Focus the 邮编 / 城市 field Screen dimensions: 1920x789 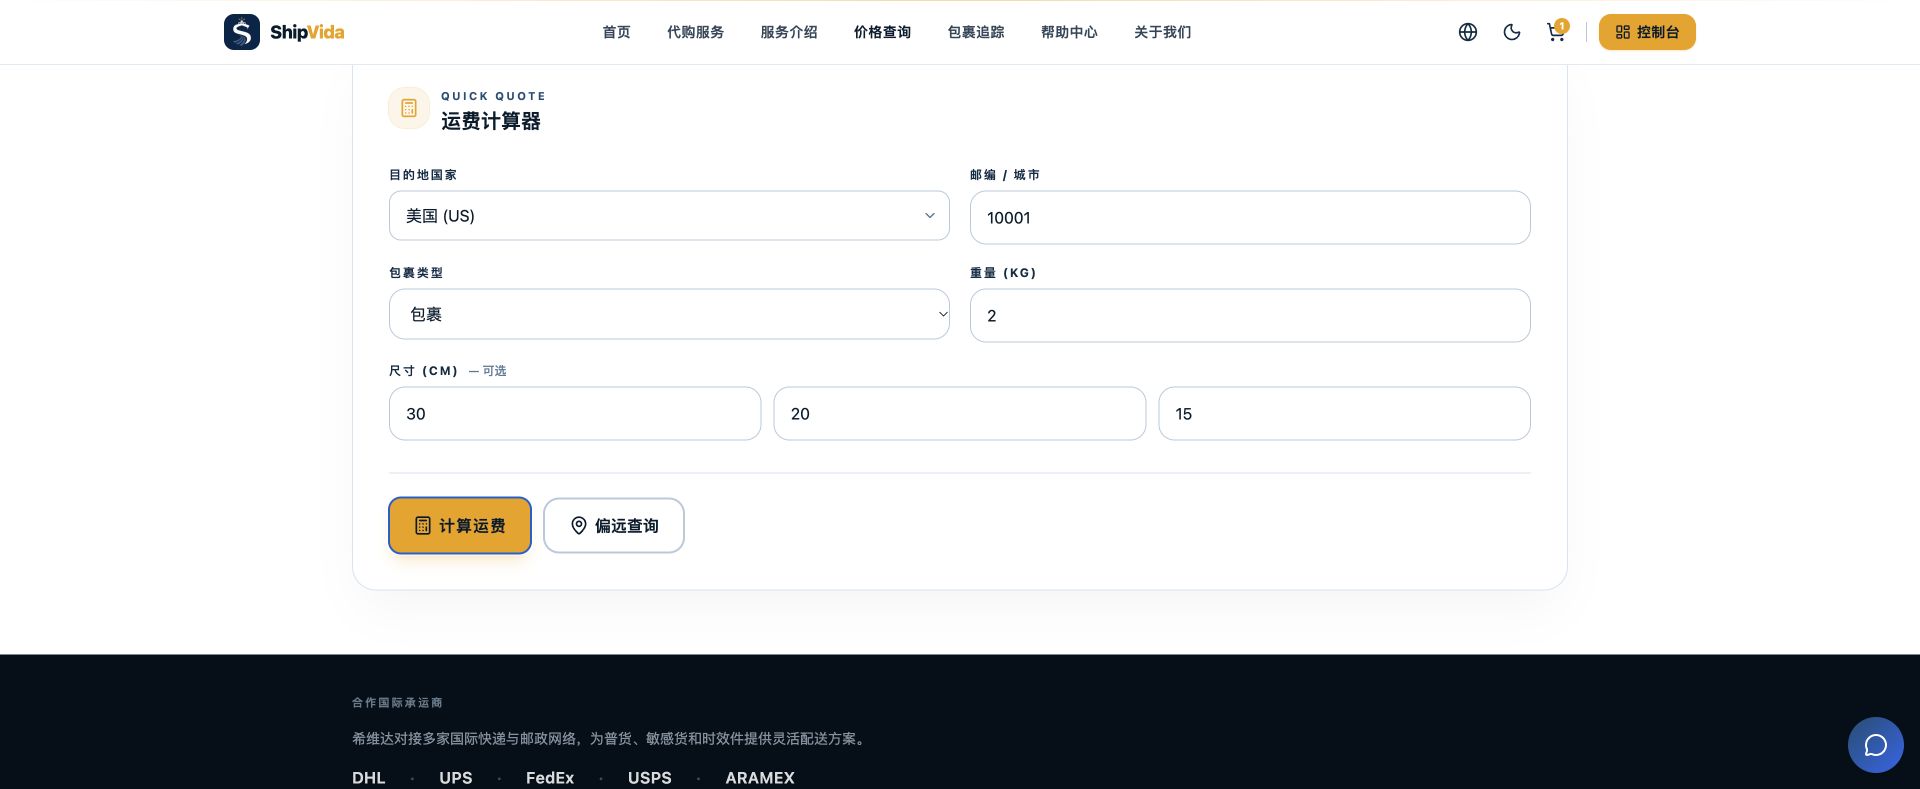tap(1250, 217)
